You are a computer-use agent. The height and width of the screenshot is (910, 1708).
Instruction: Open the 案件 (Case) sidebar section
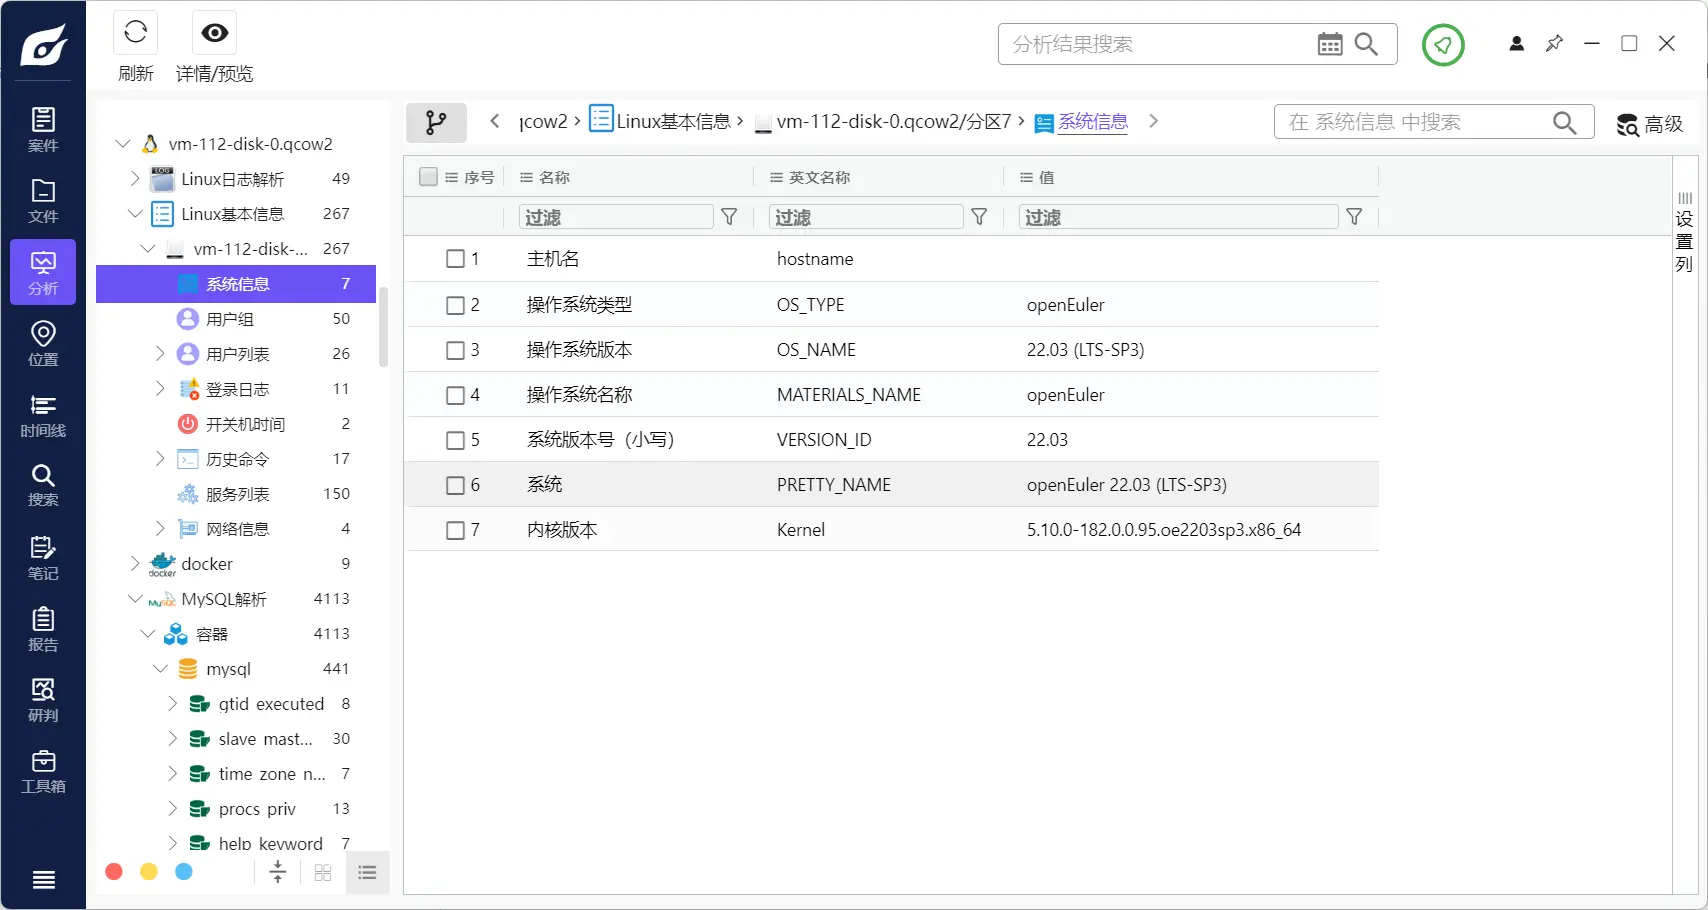click(43, 130)
